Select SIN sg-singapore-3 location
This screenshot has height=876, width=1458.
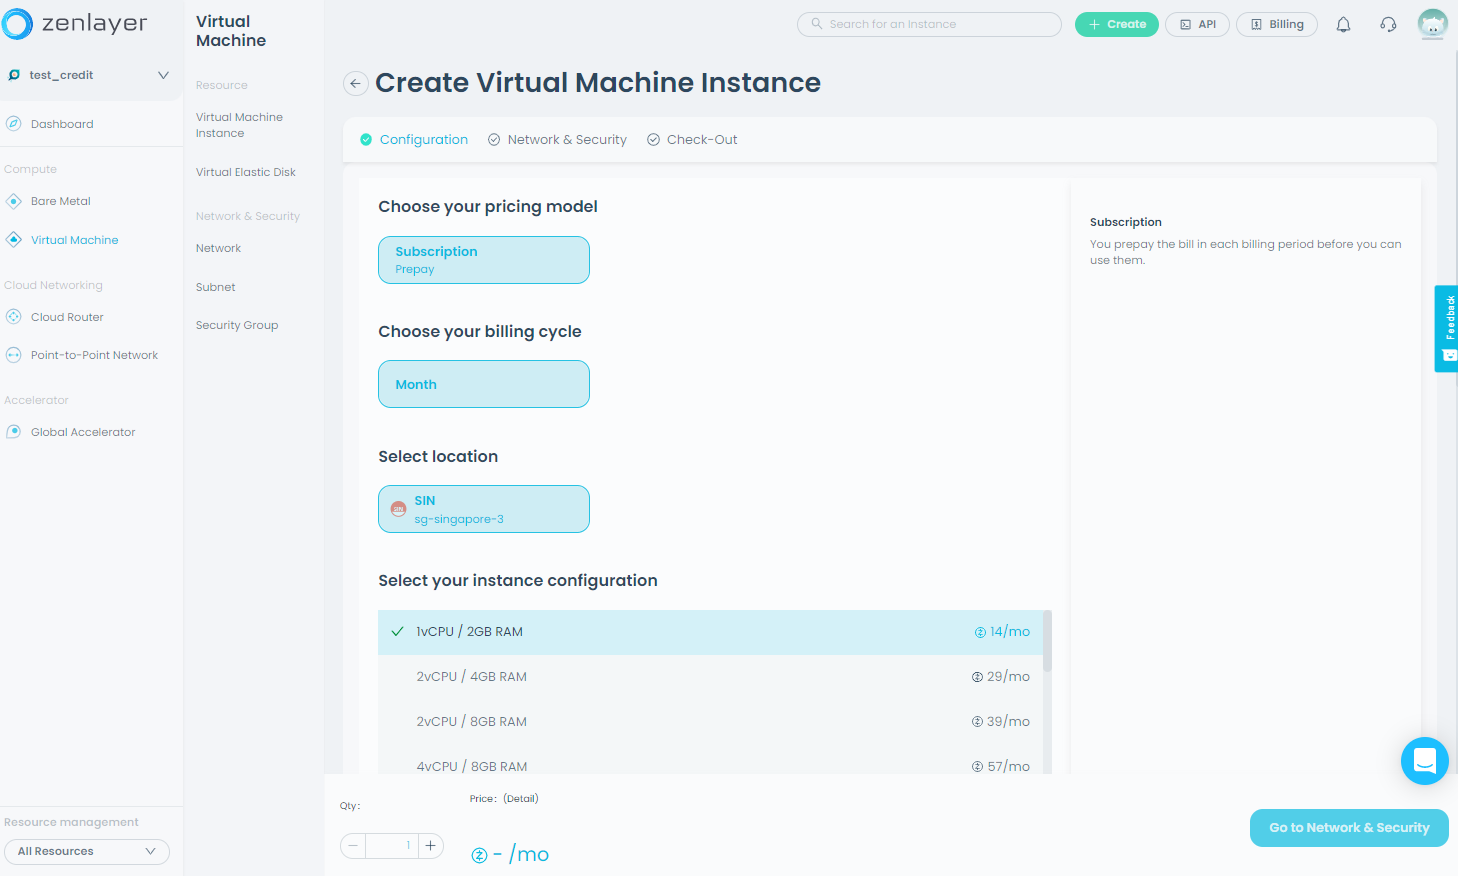[484, 509]
